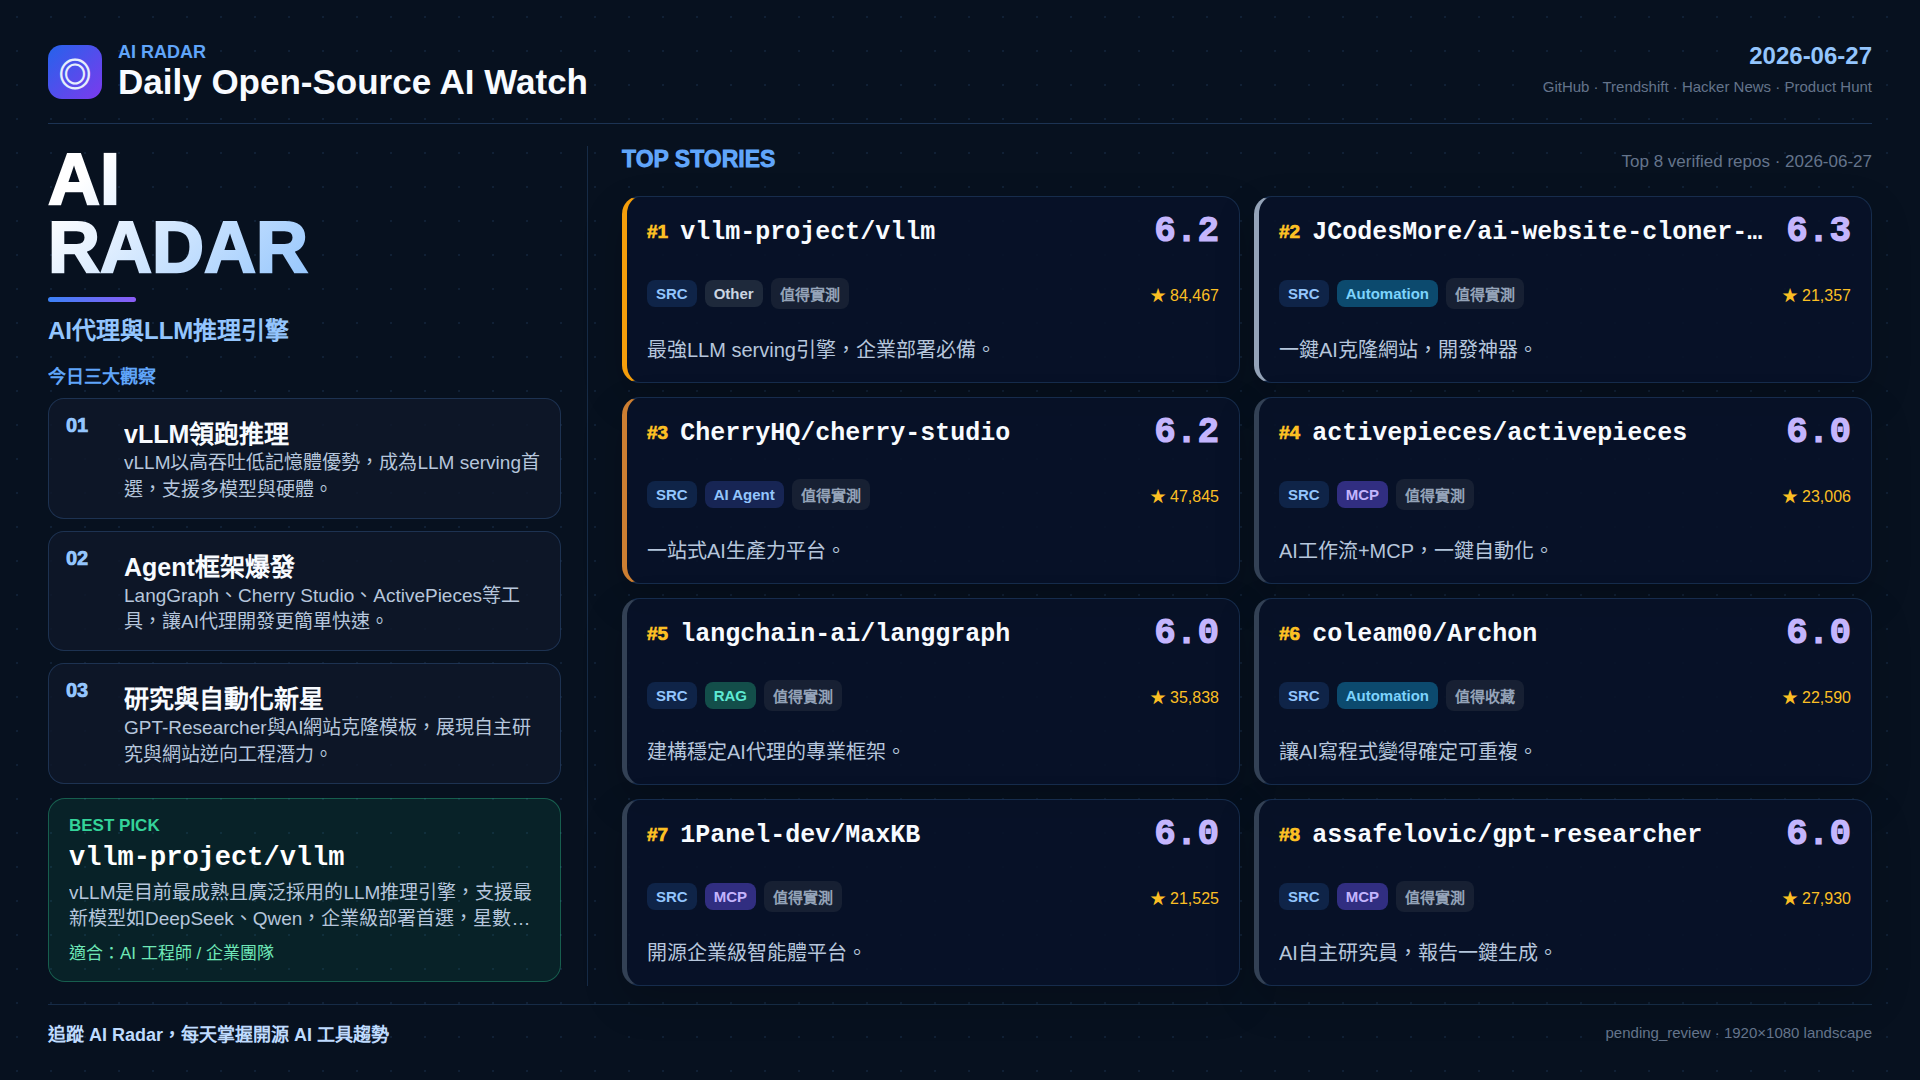Open the 1Panel-dev/MaxKB story title
The image size is (1920, 1080).
pyautogui.click(x=800, y=834)
